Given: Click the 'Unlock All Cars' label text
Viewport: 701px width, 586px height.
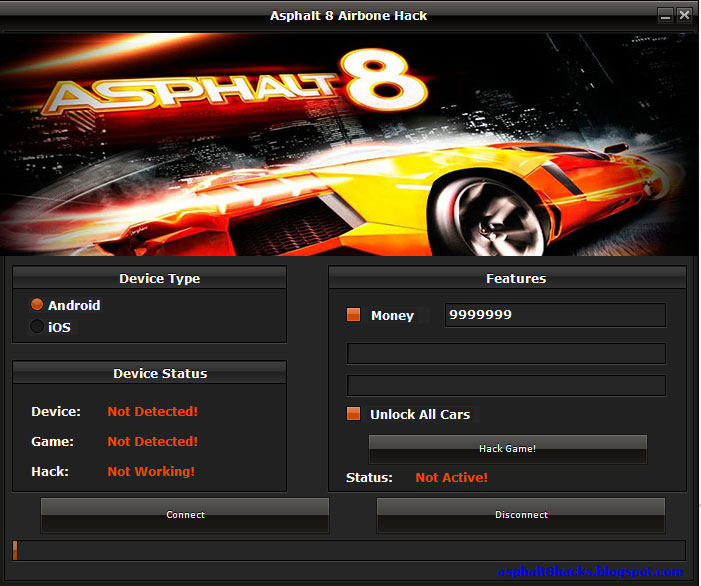Looking at the screenshot, I should point(420,414).
